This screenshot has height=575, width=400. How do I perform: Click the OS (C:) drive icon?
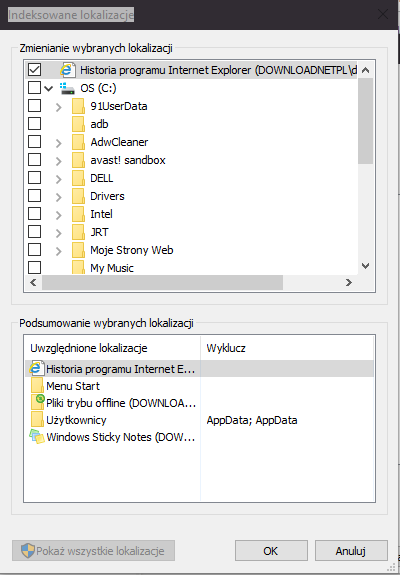pos(67,88)
